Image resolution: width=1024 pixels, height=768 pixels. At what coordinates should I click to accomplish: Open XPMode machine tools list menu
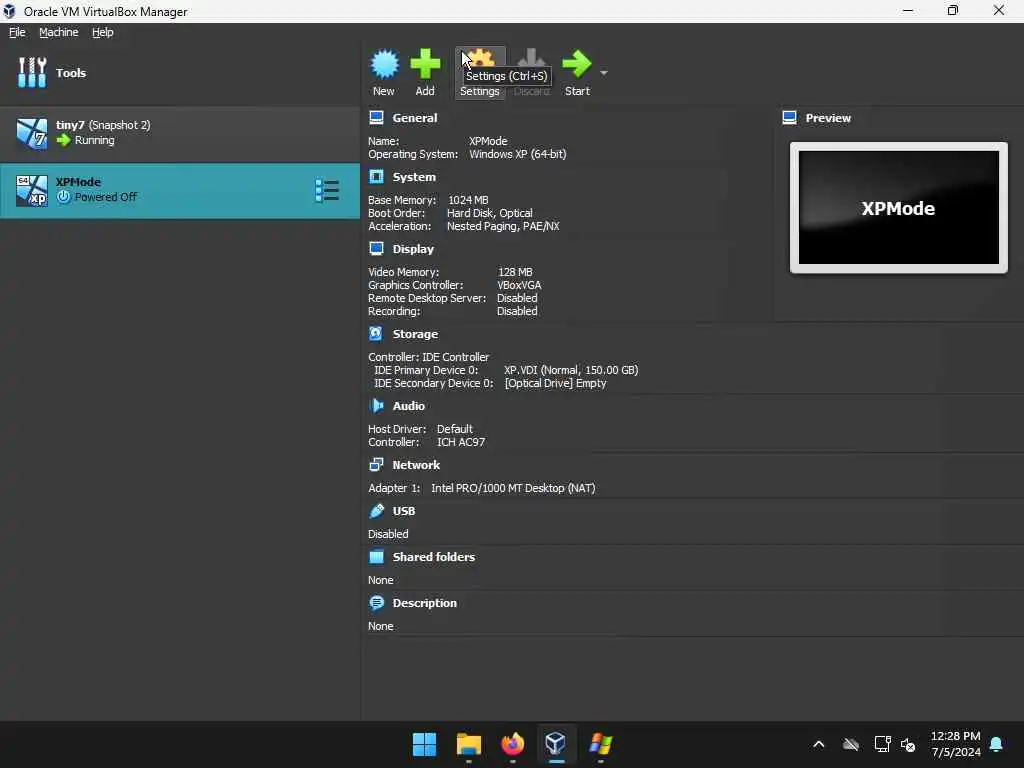pyautogui.click(x=327, y=191)
